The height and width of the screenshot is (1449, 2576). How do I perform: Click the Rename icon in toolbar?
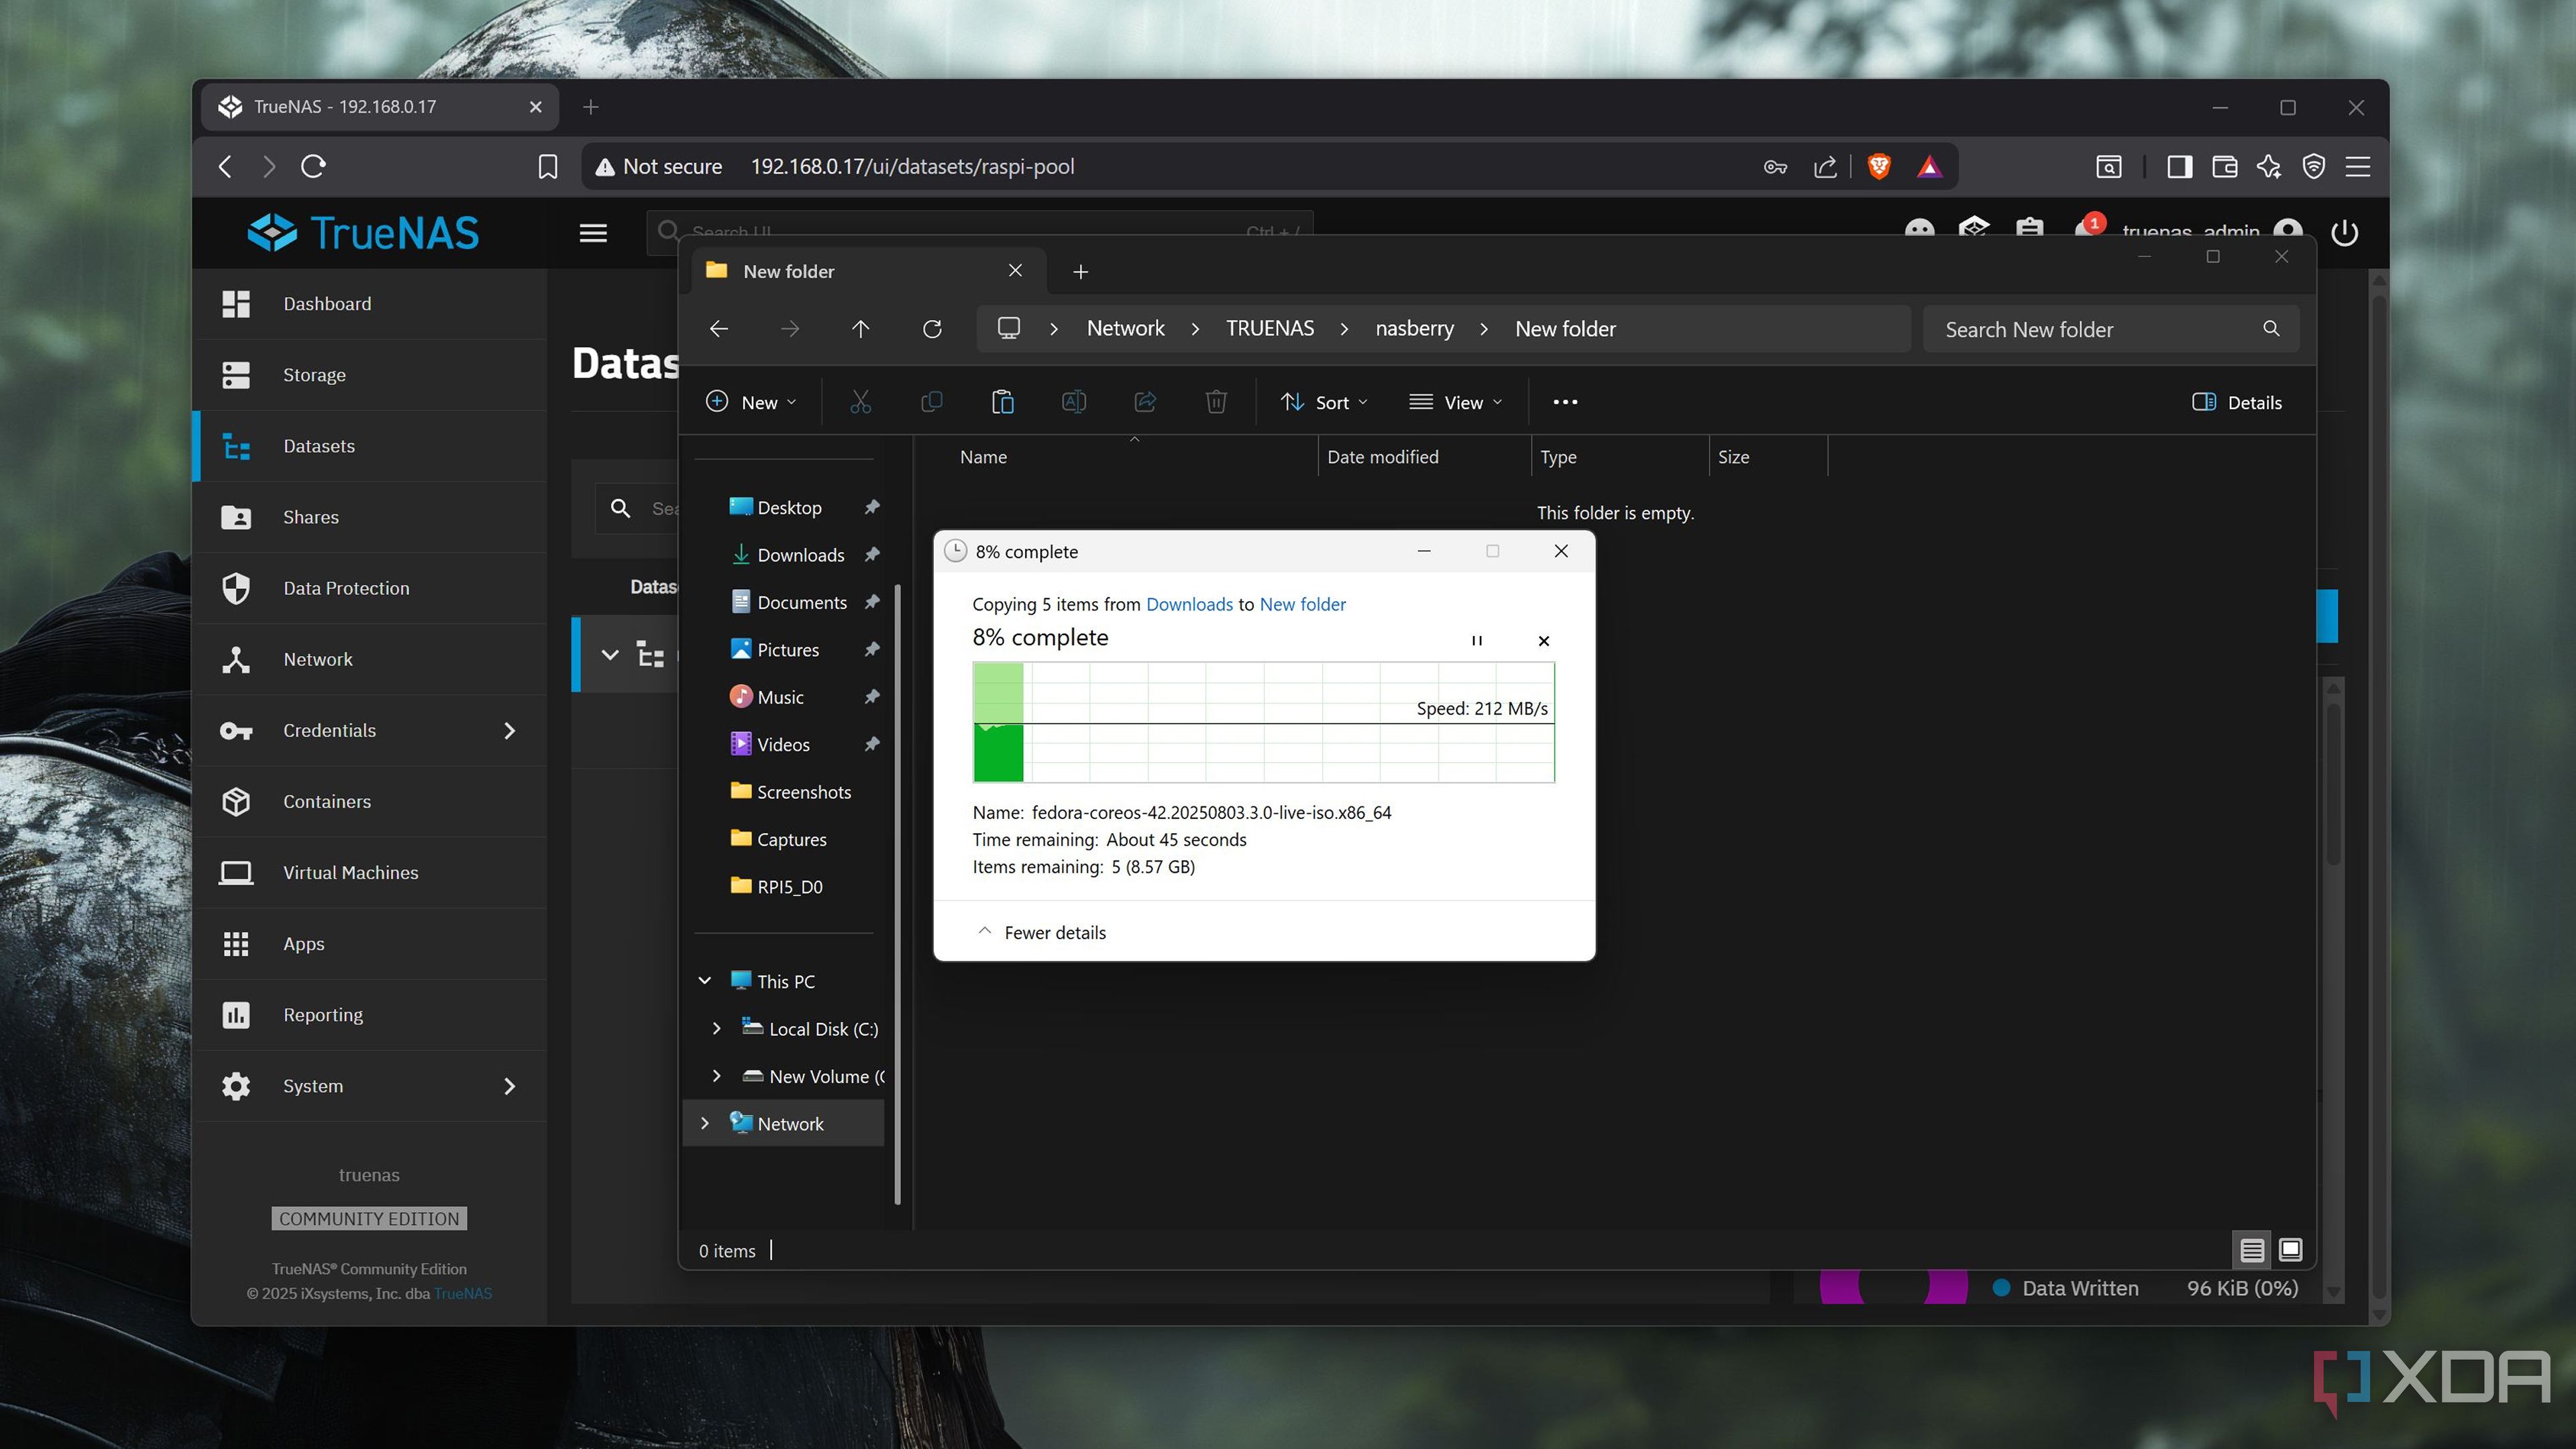[1074, 402]
